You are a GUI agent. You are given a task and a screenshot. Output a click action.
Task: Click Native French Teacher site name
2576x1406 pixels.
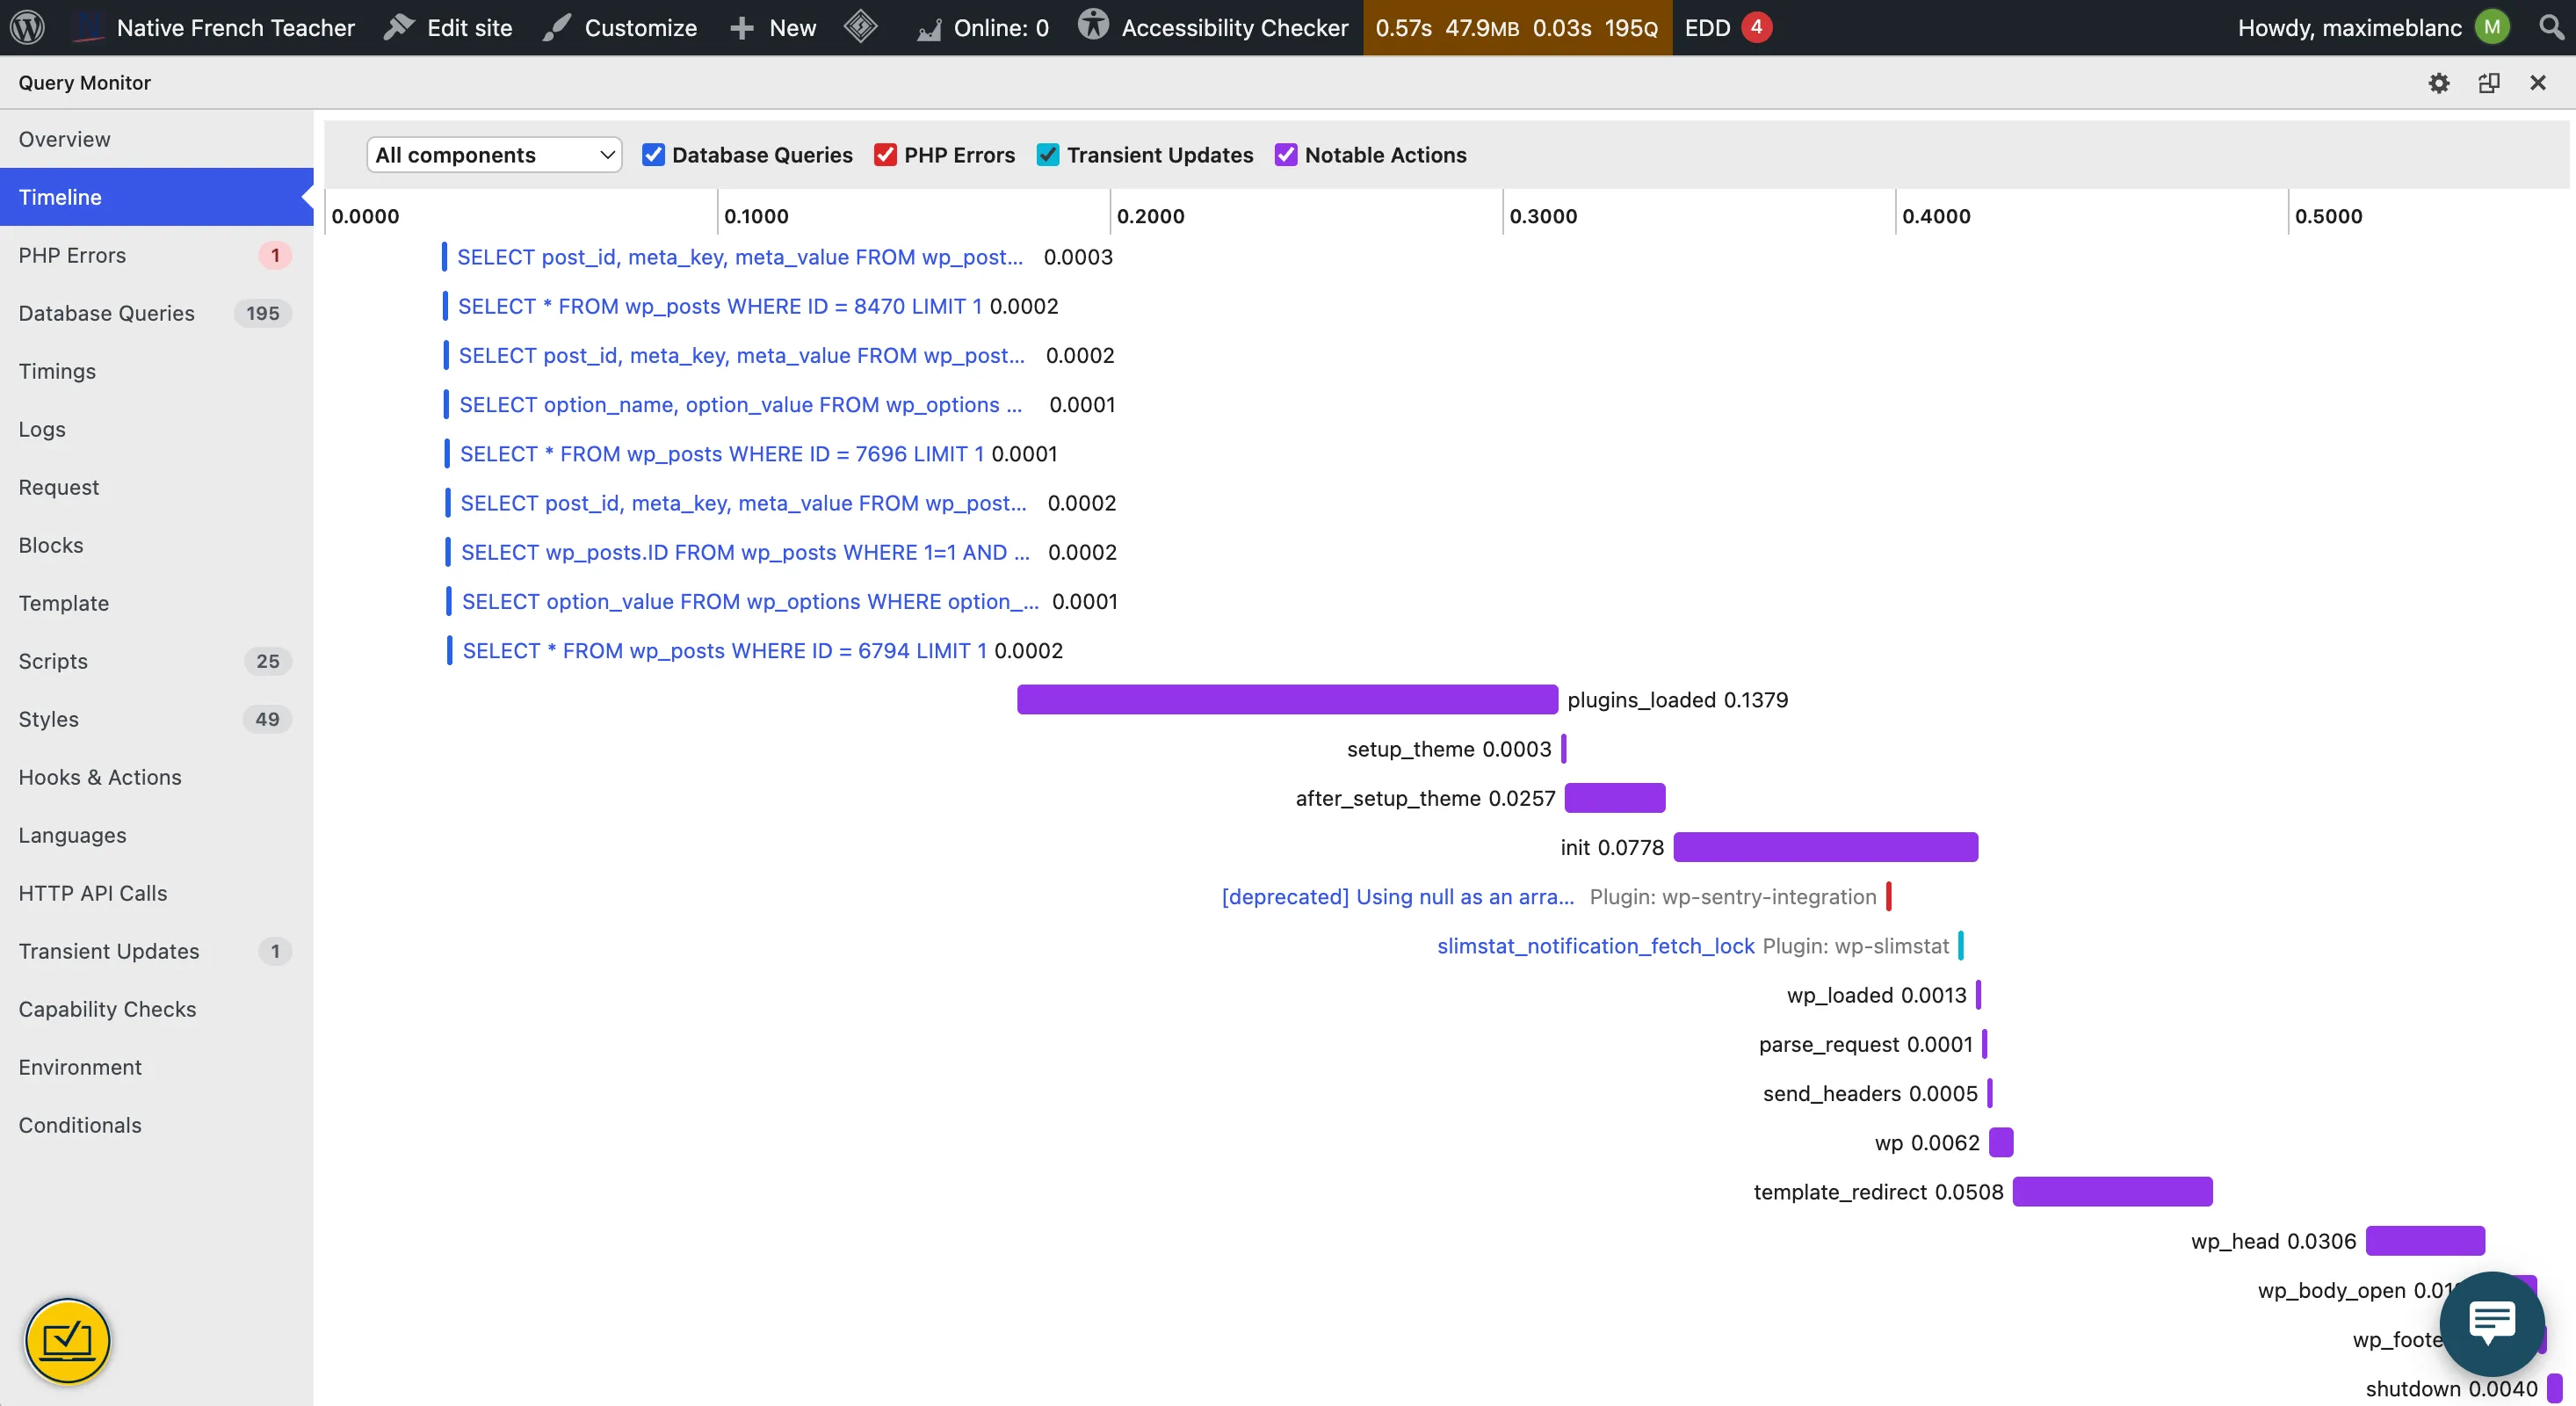click(x=236, y=27)
